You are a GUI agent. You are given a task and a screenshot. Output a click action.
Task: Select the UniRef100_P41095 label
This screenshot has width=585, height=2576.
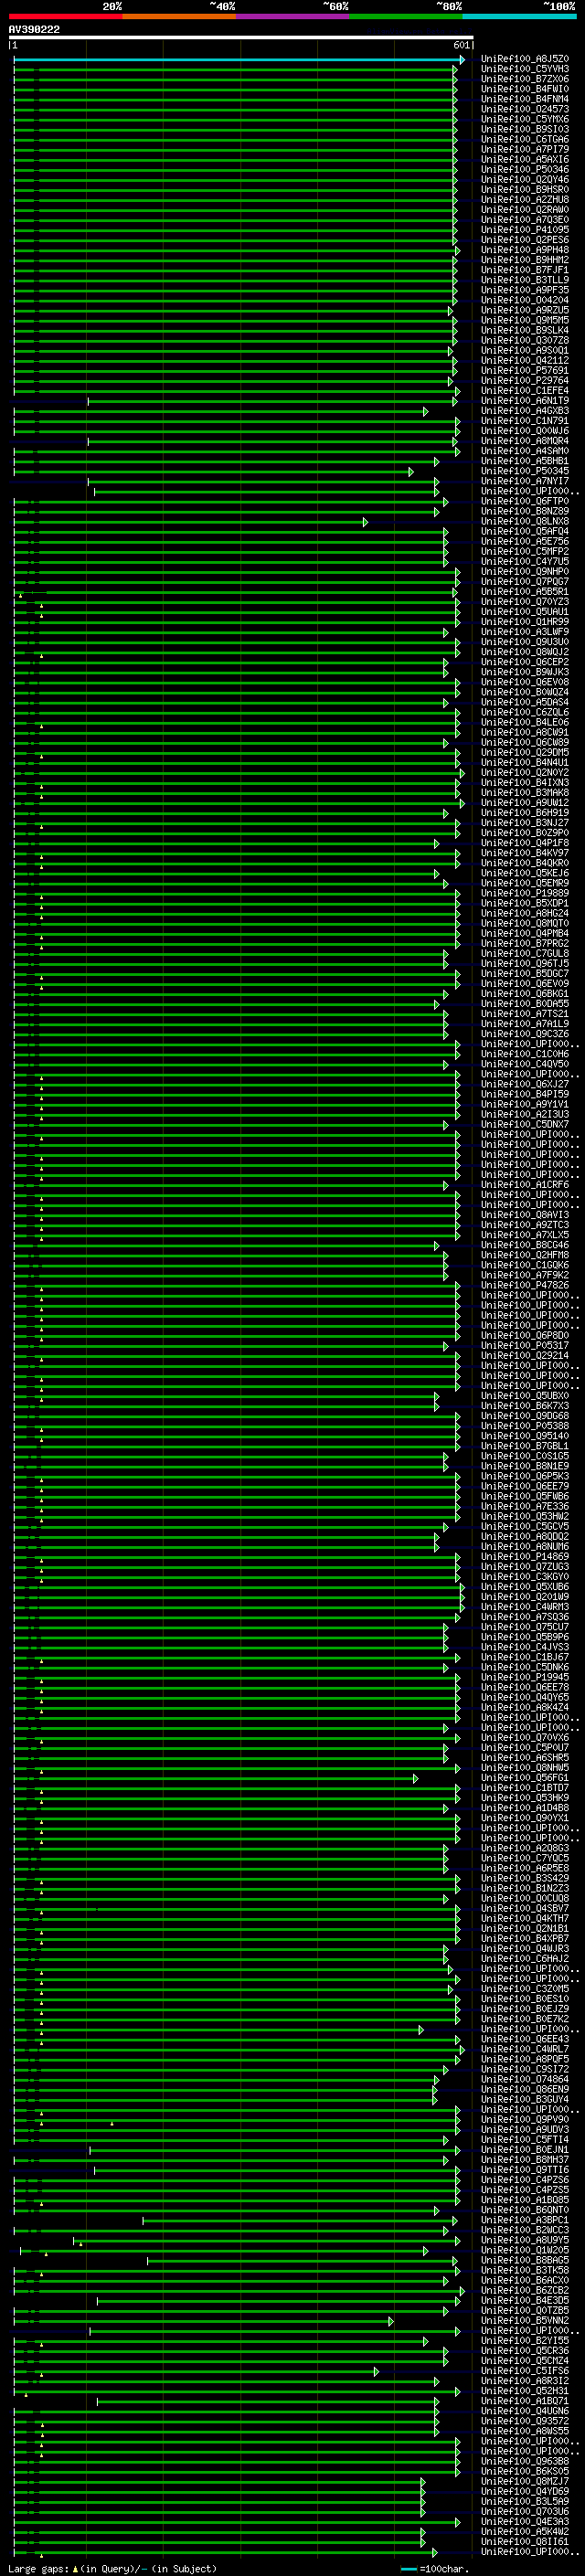(x=525, y=229)
